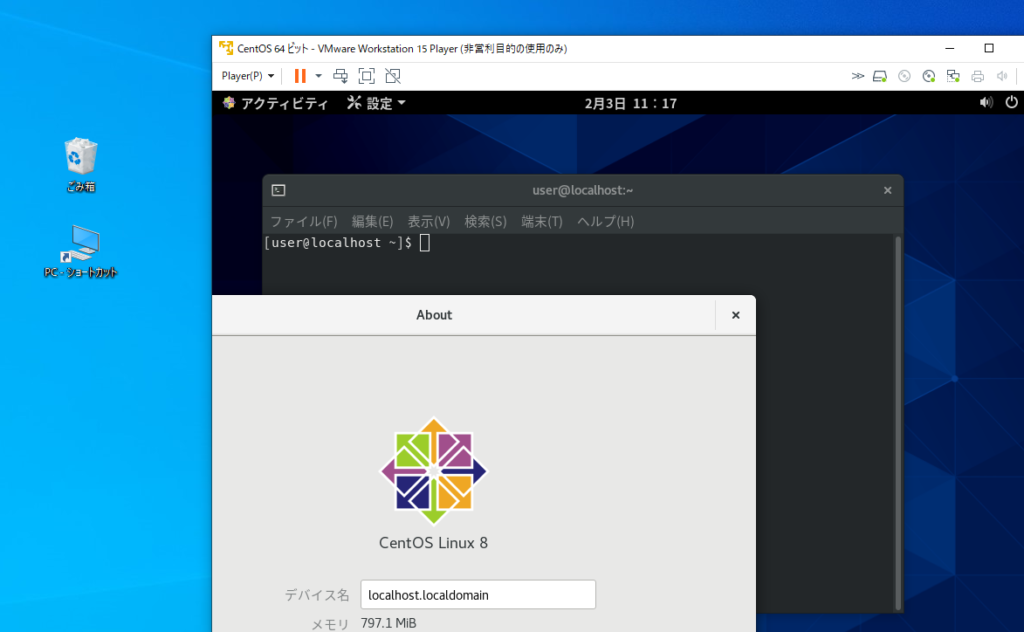Select the ごみ箱 desktop icon
Screen dimensions: 1024x632
tap(81, 166)
